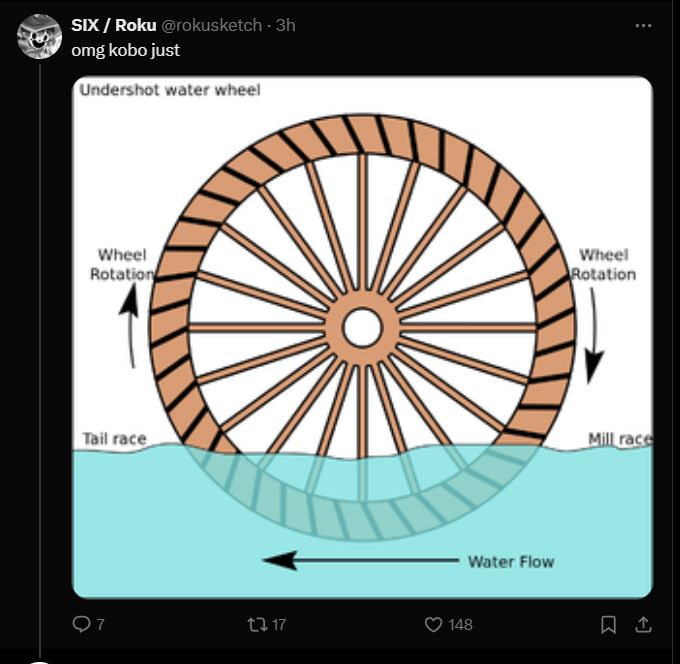Click the like count 148
Screen dimensions: 680x664
(461, 625)
